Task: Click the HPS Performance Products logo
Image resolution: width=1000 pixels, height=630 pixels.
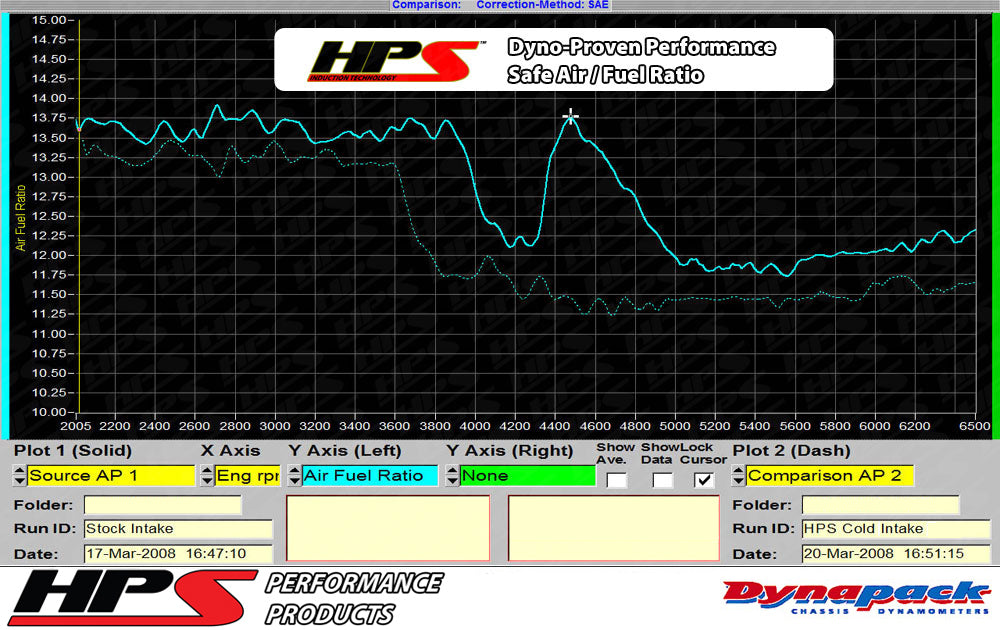Action: pyautogui.click(x=220, y=595)
